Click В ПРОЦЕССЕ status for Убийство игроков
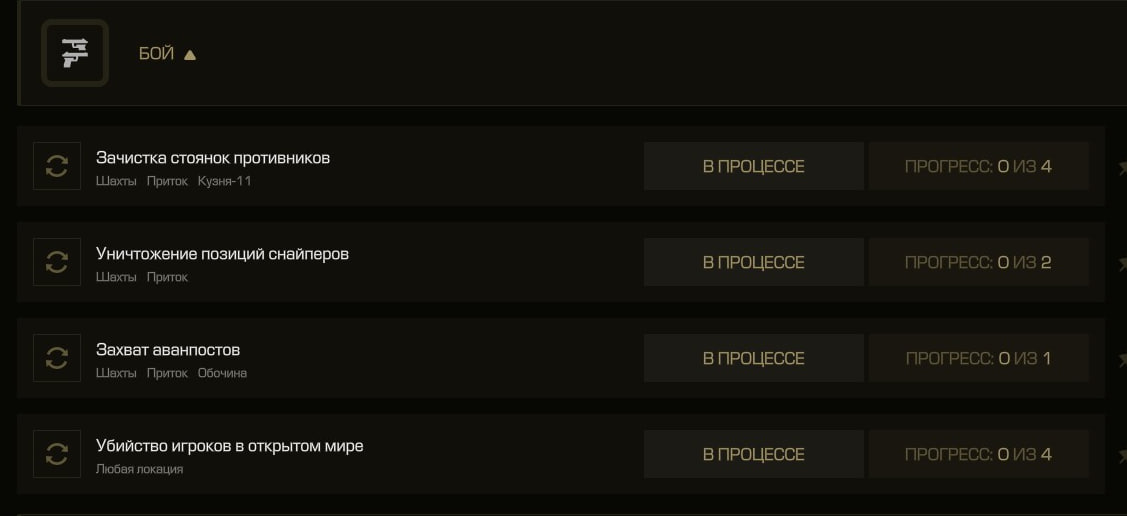 click(753, 454)
